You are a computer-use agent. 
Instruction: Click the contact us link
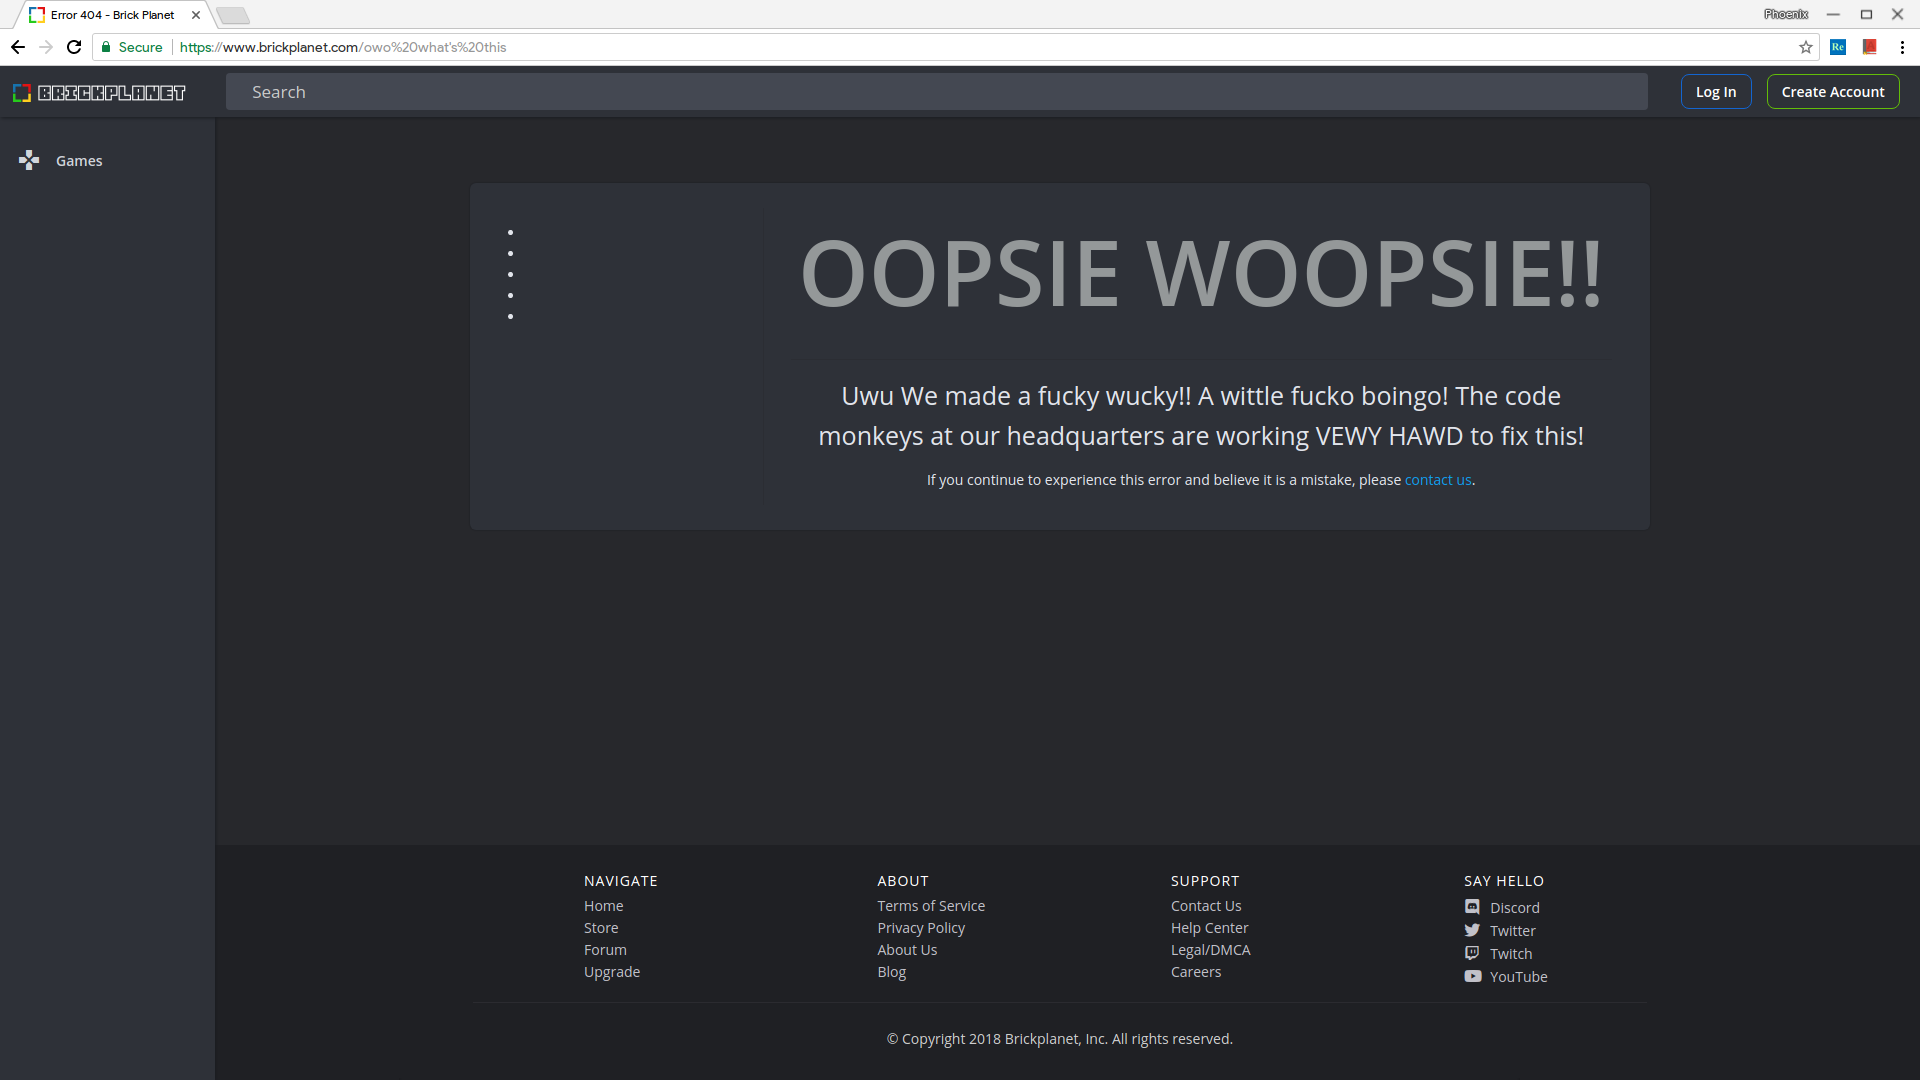coord(1437,479)
